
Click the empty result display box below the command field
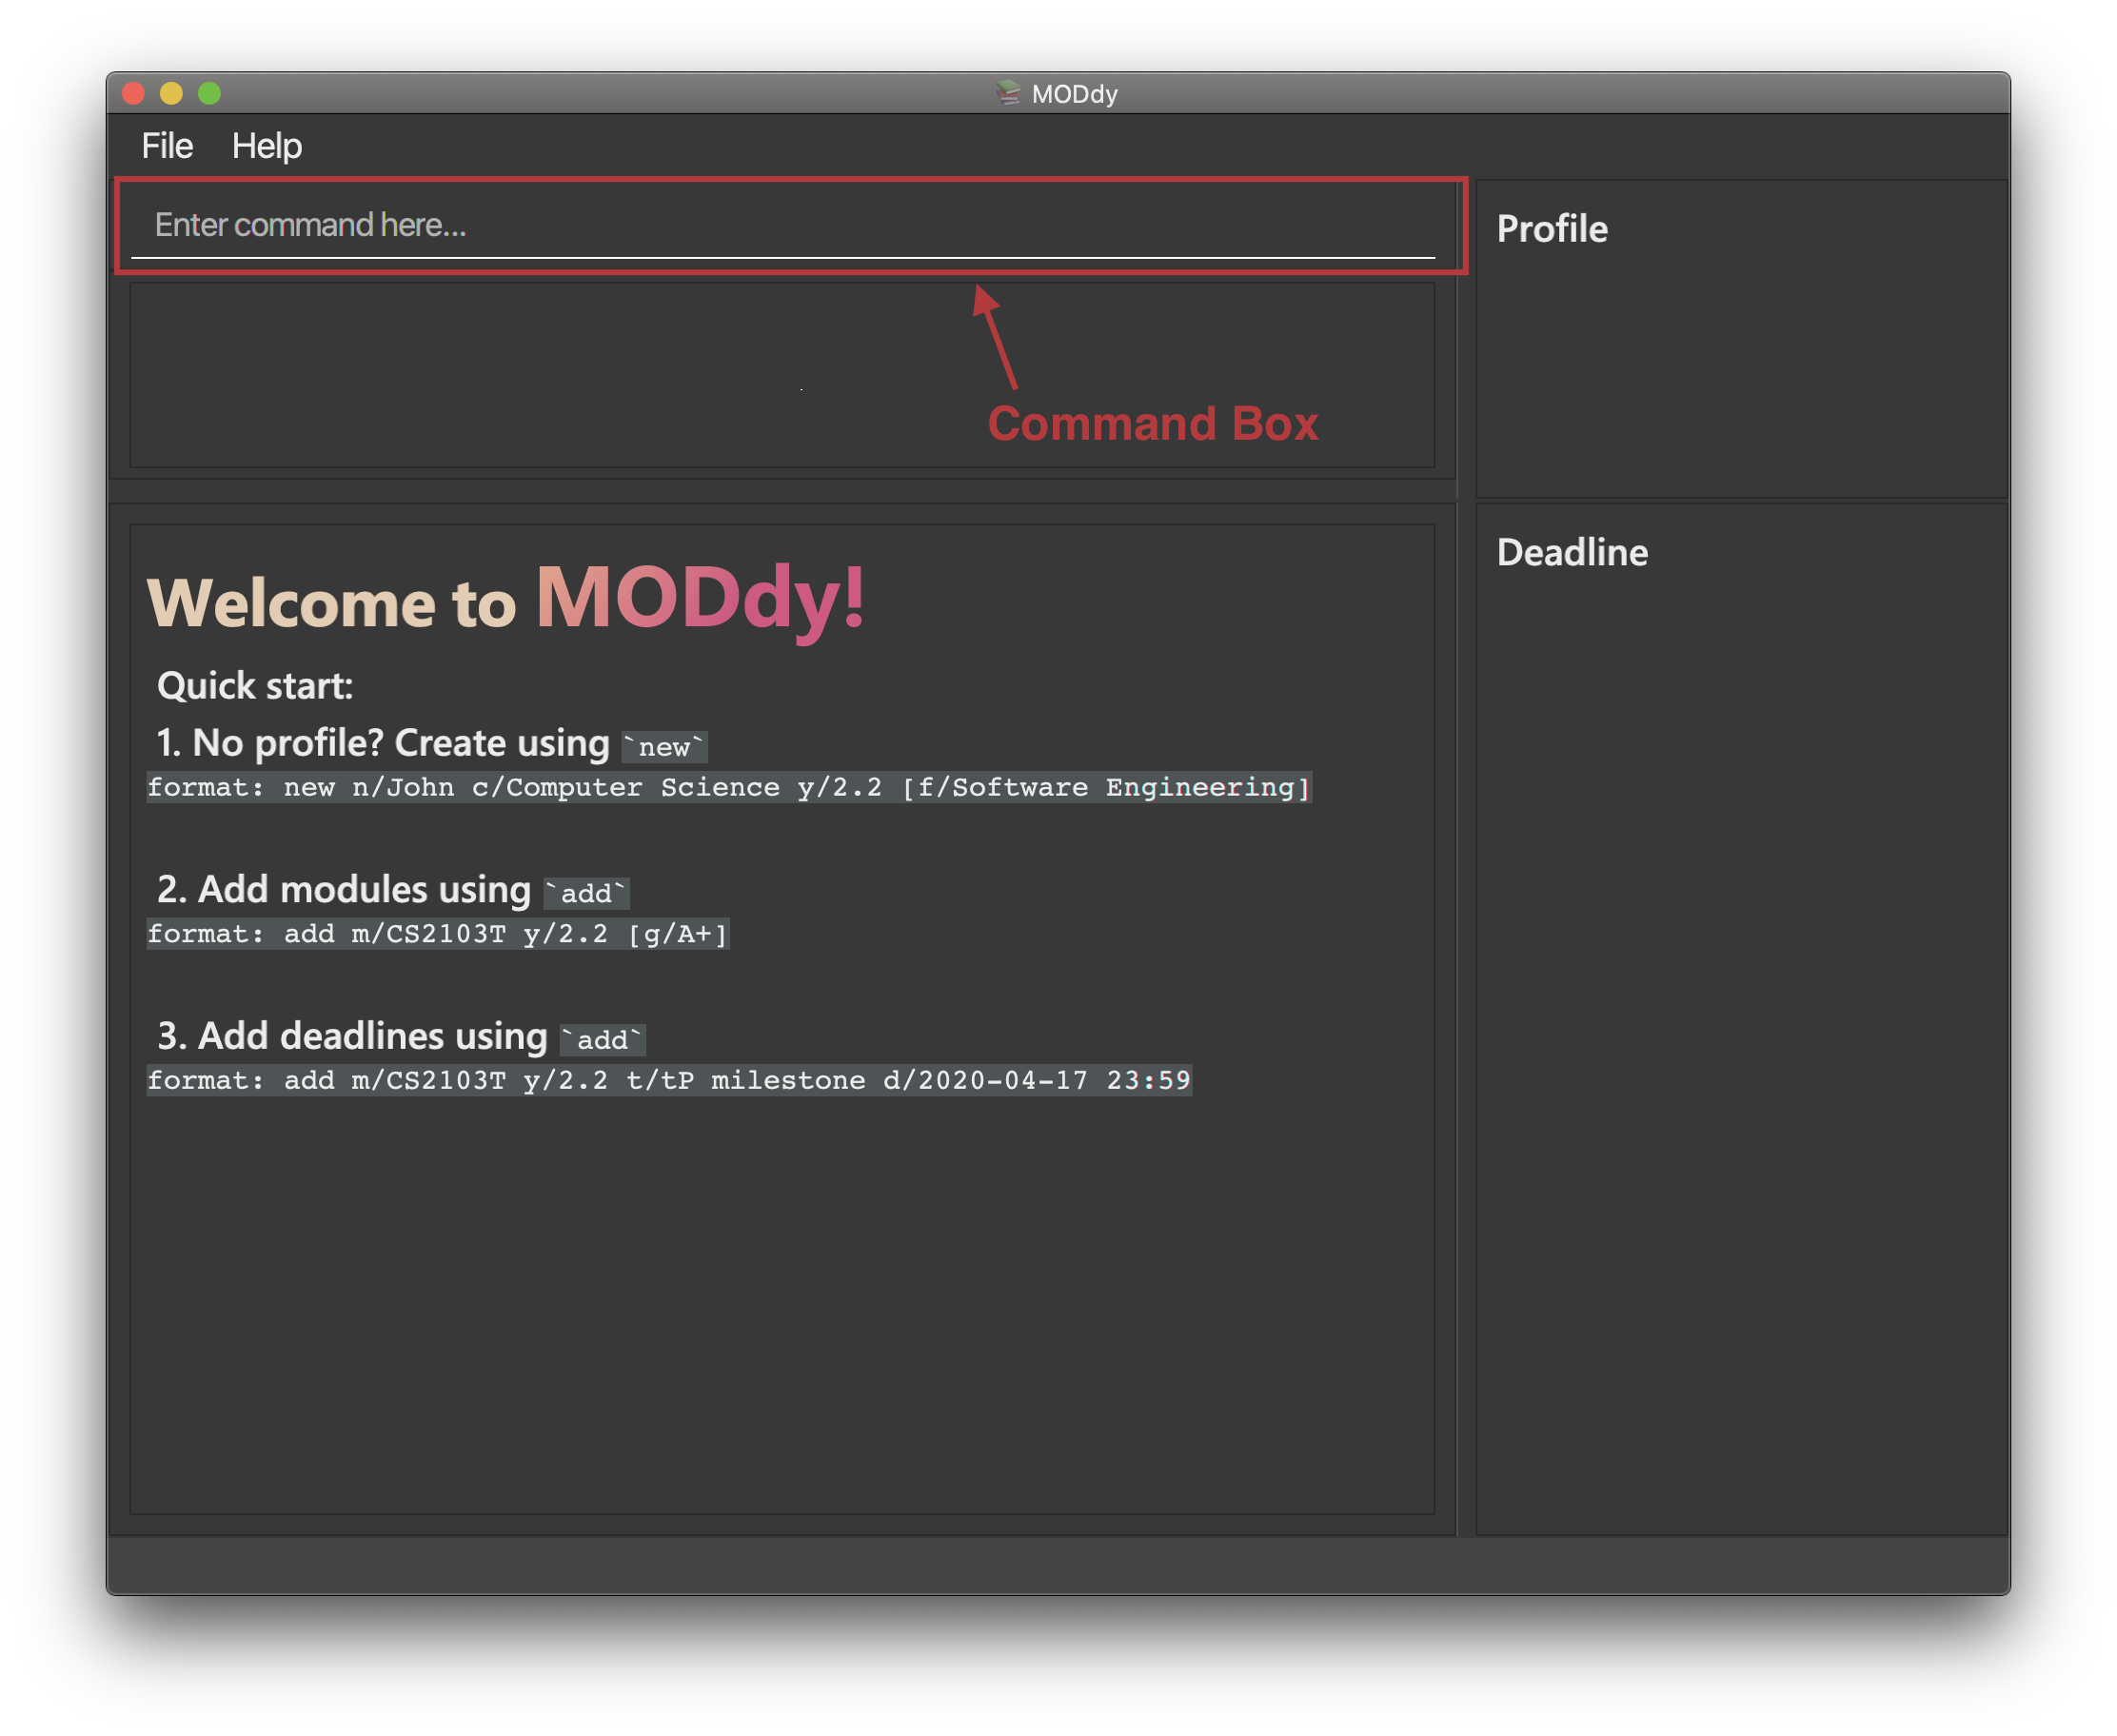(783, 375)
